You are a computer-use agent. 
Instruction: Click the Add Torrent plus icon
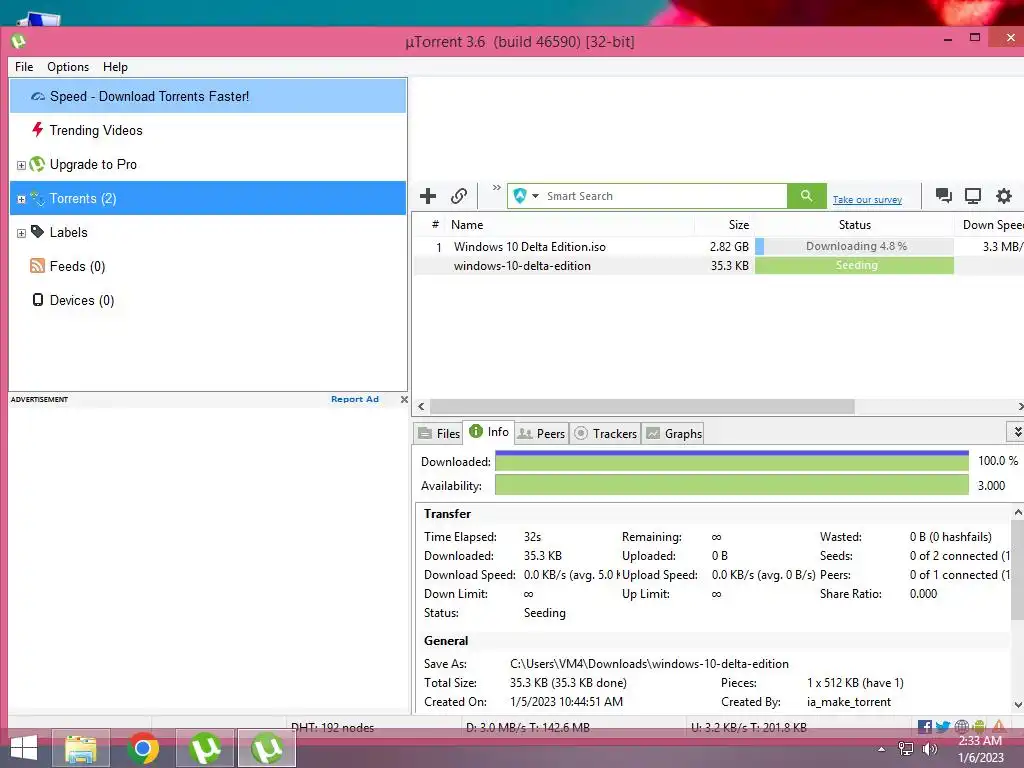[428, 196]
